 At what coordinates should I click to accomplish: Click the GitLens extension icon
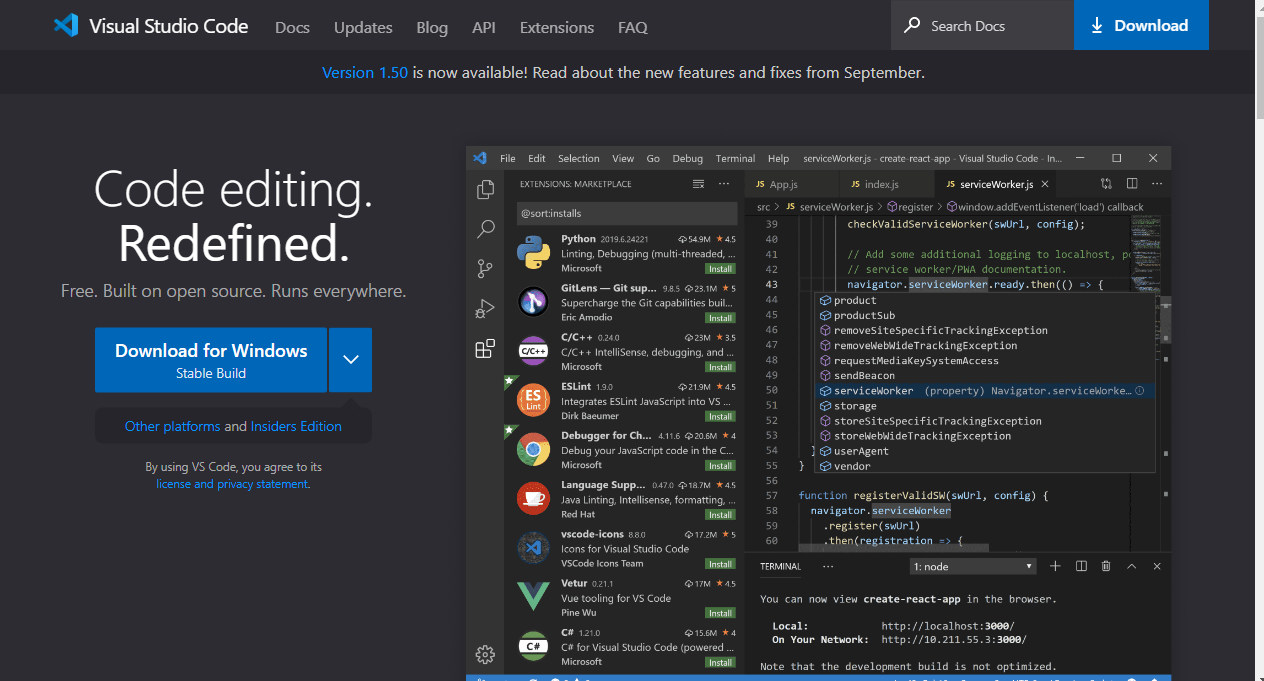[x=534, y=303]
